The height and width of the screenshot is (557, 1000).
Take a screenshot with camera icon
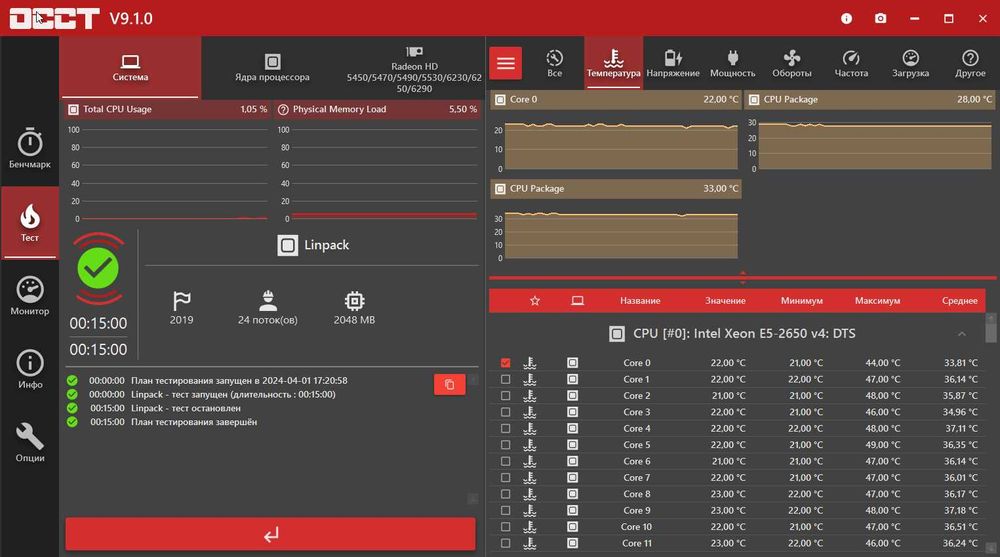[x=880, y=19]
